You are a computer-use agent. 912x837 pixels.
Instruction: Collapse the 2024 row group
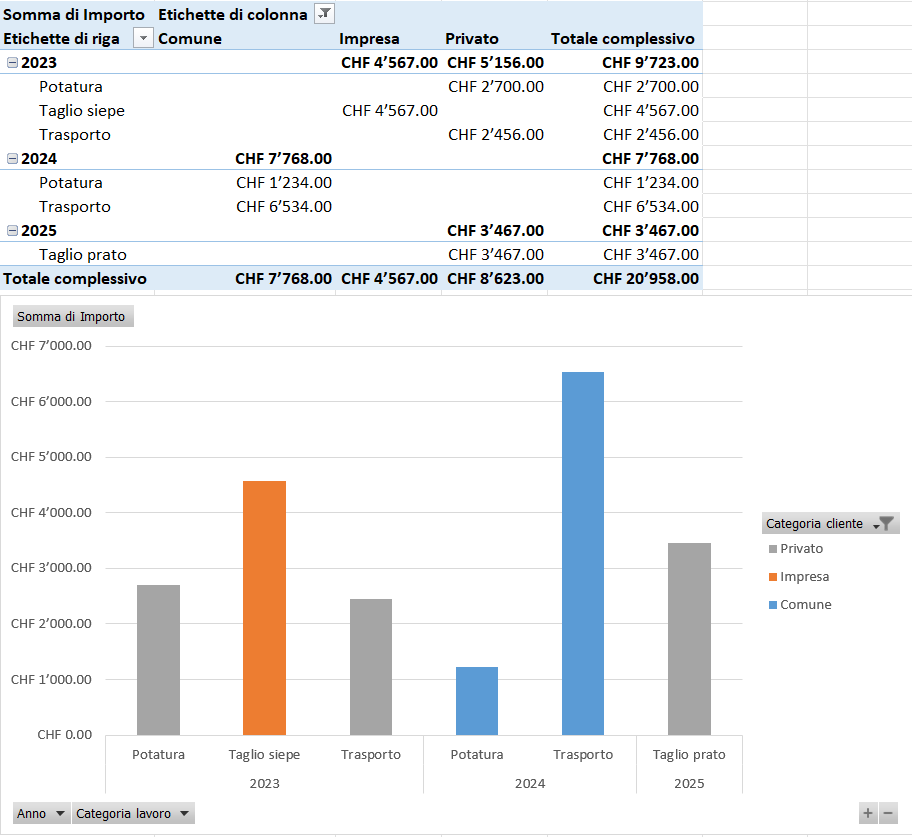pos(12,159)
